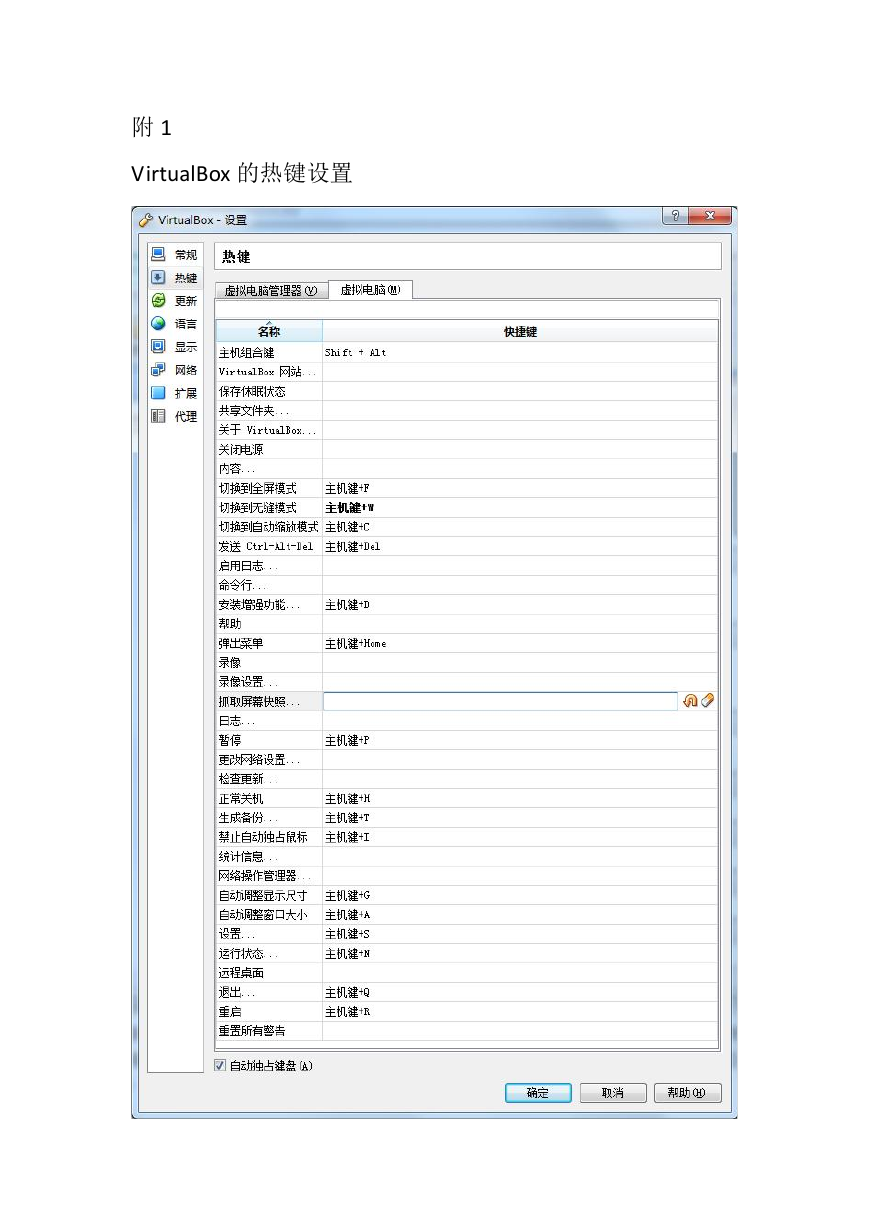The width and height of the screenshot is (869, 1228).
Task: Click the 共享文件夹... row
Action: point(467,411)
